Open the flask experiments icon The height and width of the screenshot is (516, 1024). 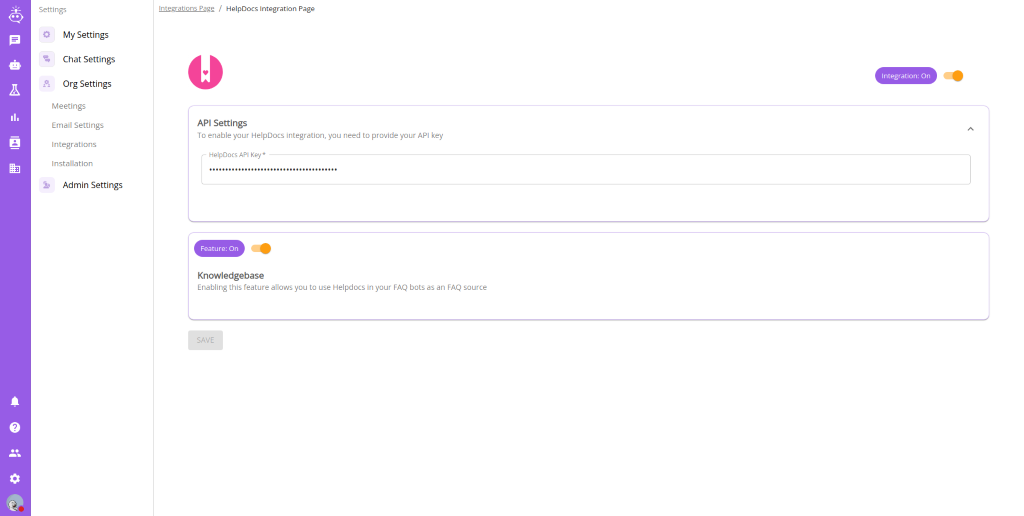point(15,90)
